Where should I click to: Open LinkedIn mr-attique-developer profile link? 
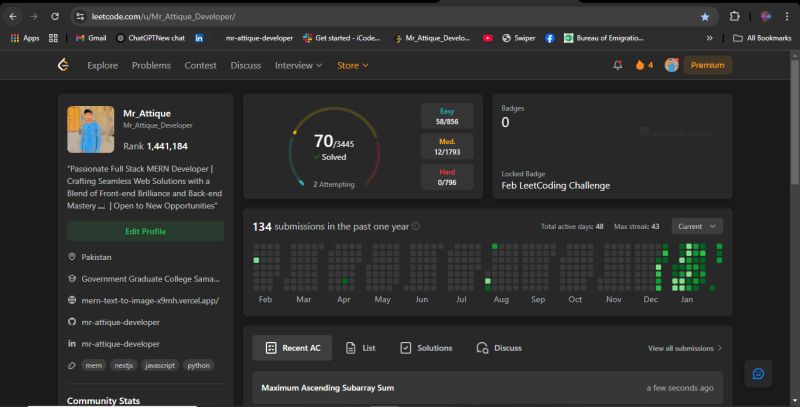[120, 344]
